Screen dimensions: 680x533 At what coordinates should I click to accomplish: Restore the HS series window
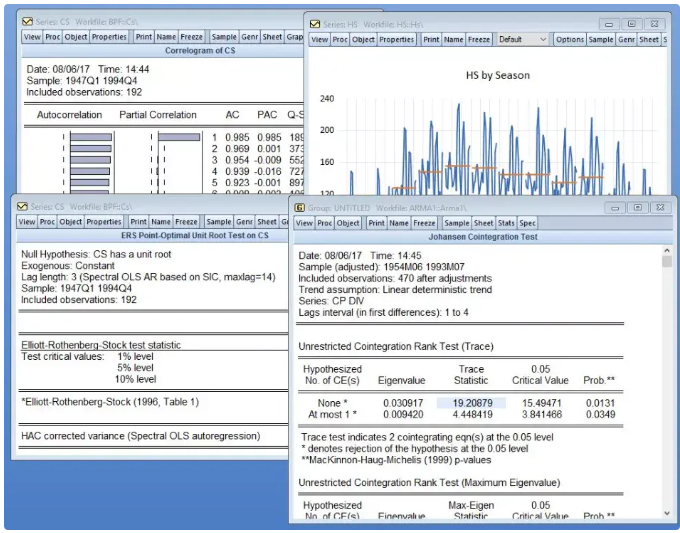click(631, 24)
